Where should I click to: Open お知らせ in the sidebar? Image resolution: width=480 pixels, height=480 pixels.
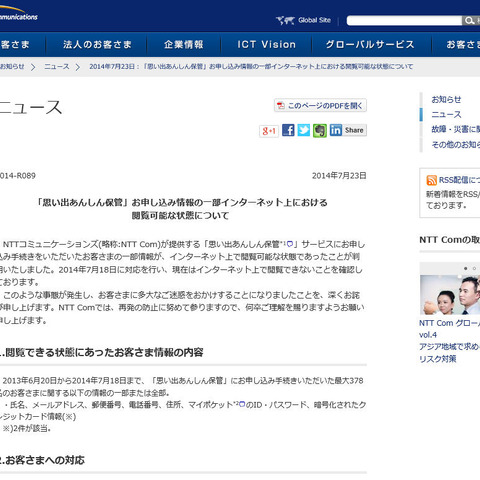tap(446, 99)
